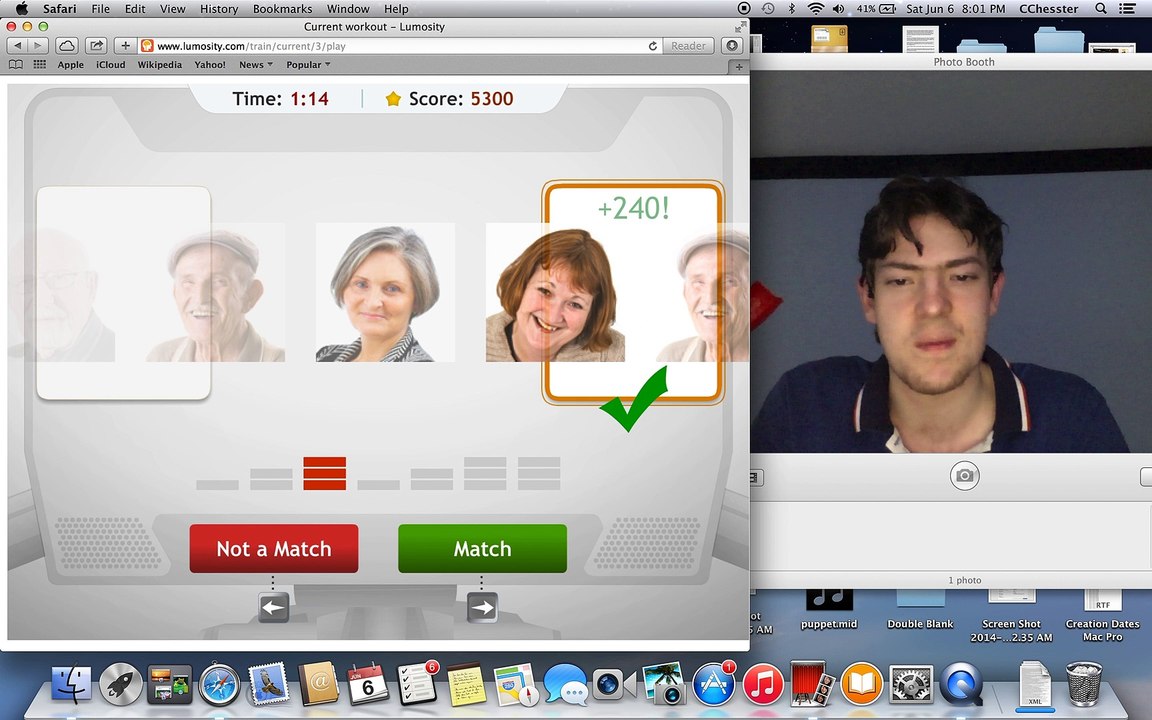Open Spotlight search magnifier in menu bar
1152x720 pixels.
click(1101, 9)
